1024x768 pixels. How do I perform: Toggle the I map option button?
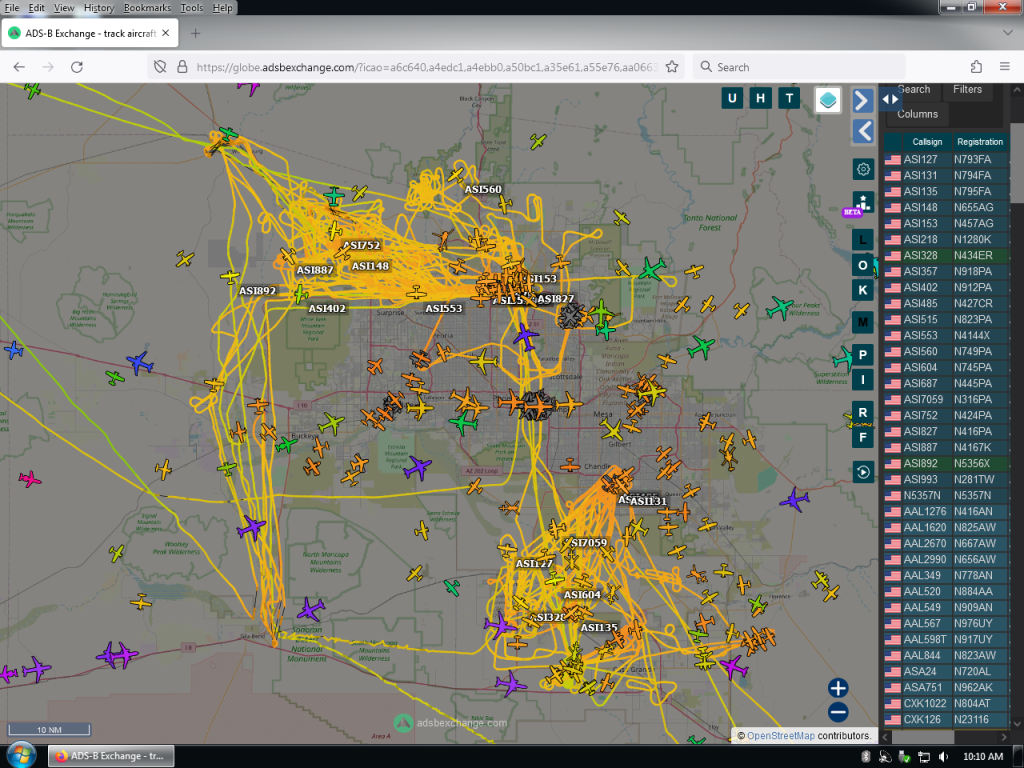coord(863,379)
